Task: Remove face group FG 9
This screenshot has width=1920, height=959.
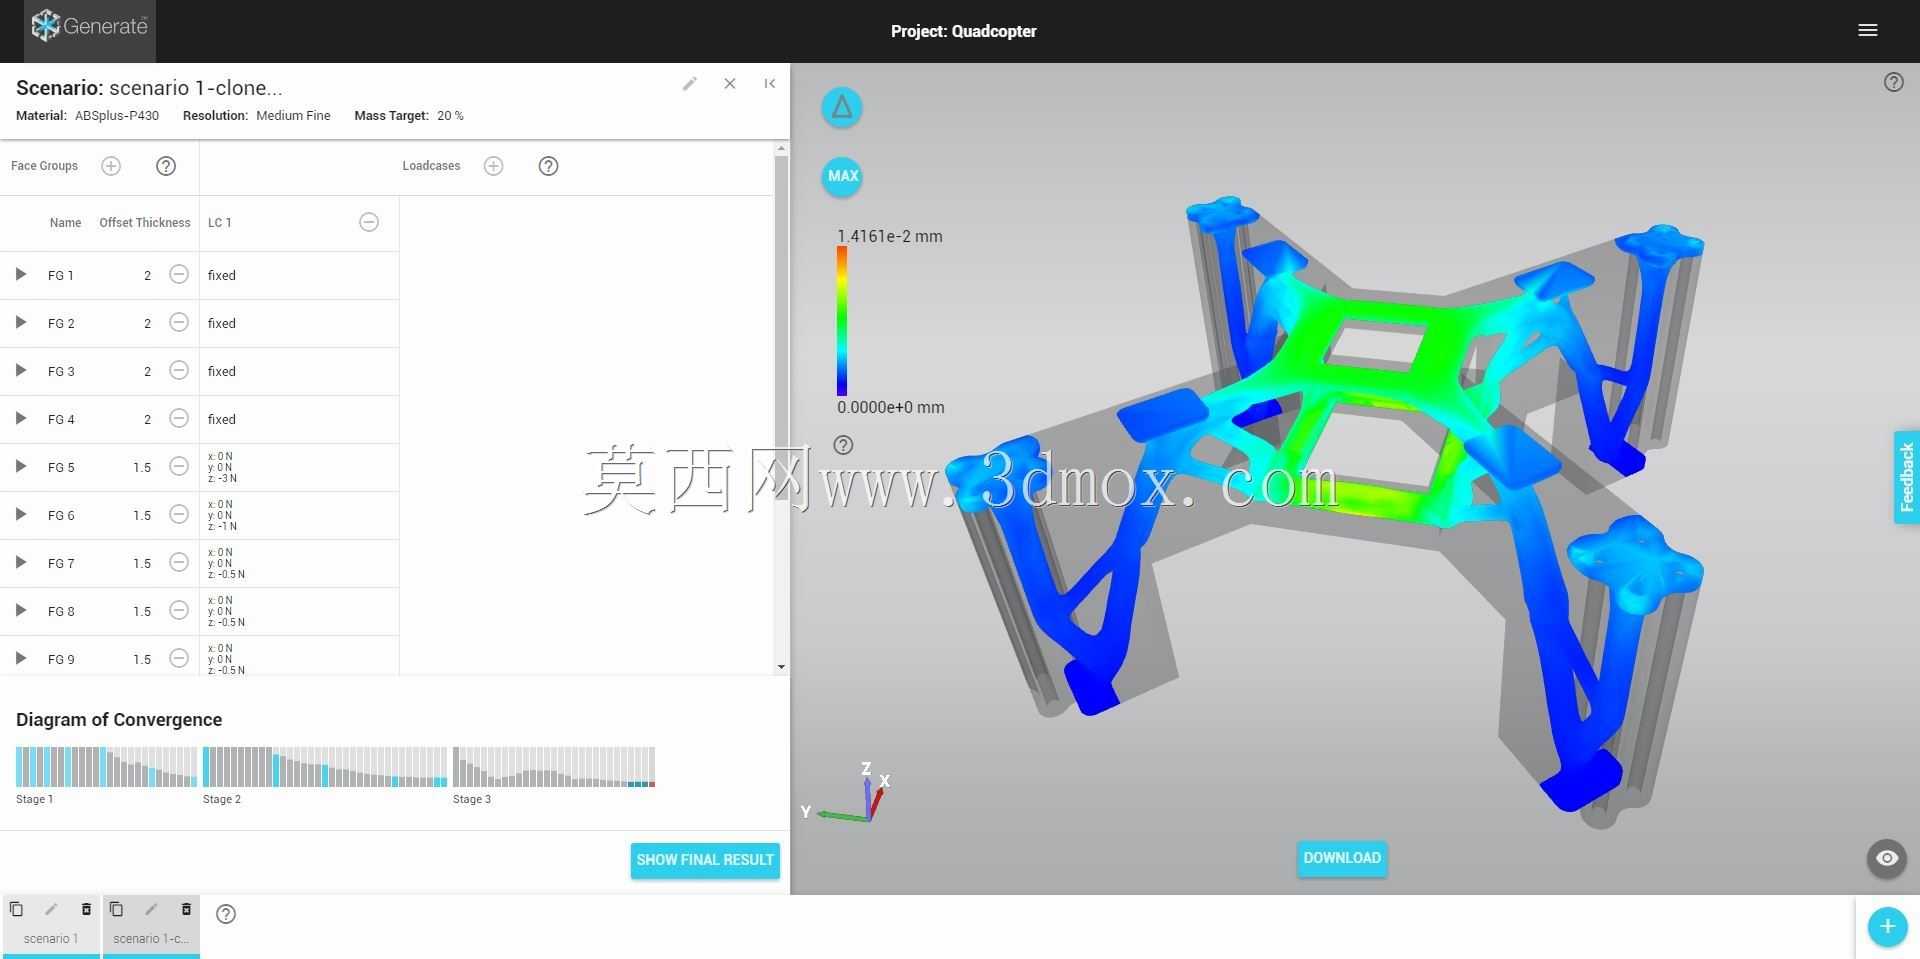Action: (x=179, y=658)
